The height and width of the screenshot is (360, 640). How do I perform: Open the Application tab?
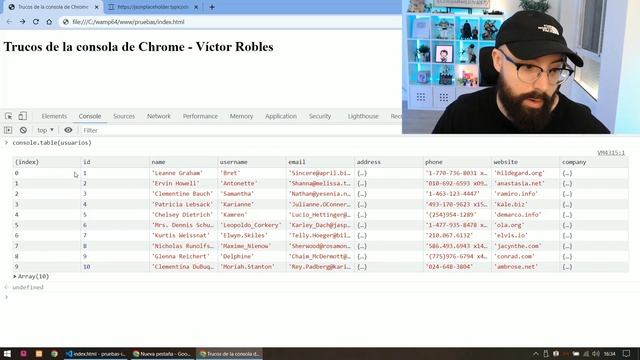tap(281, 116)
